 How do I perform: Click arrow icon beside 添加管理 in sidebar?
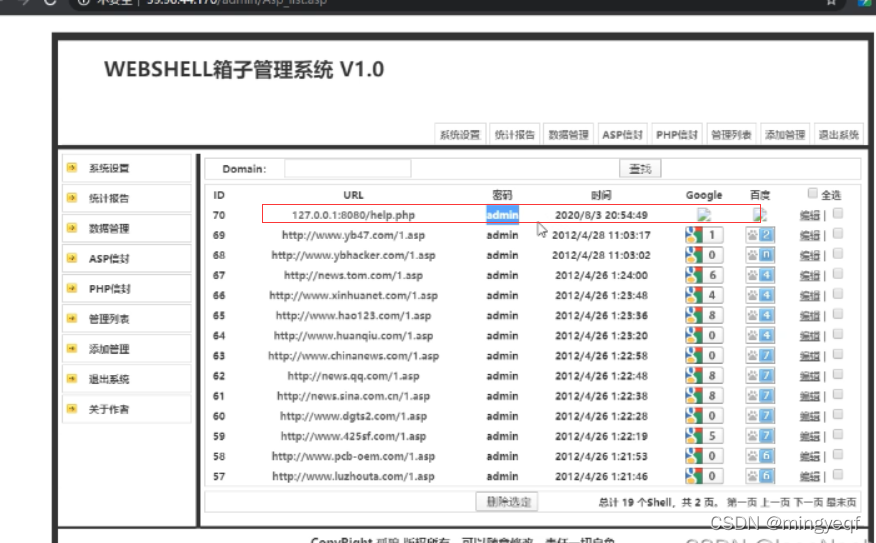pyautogui.click(x=72, y=349)
